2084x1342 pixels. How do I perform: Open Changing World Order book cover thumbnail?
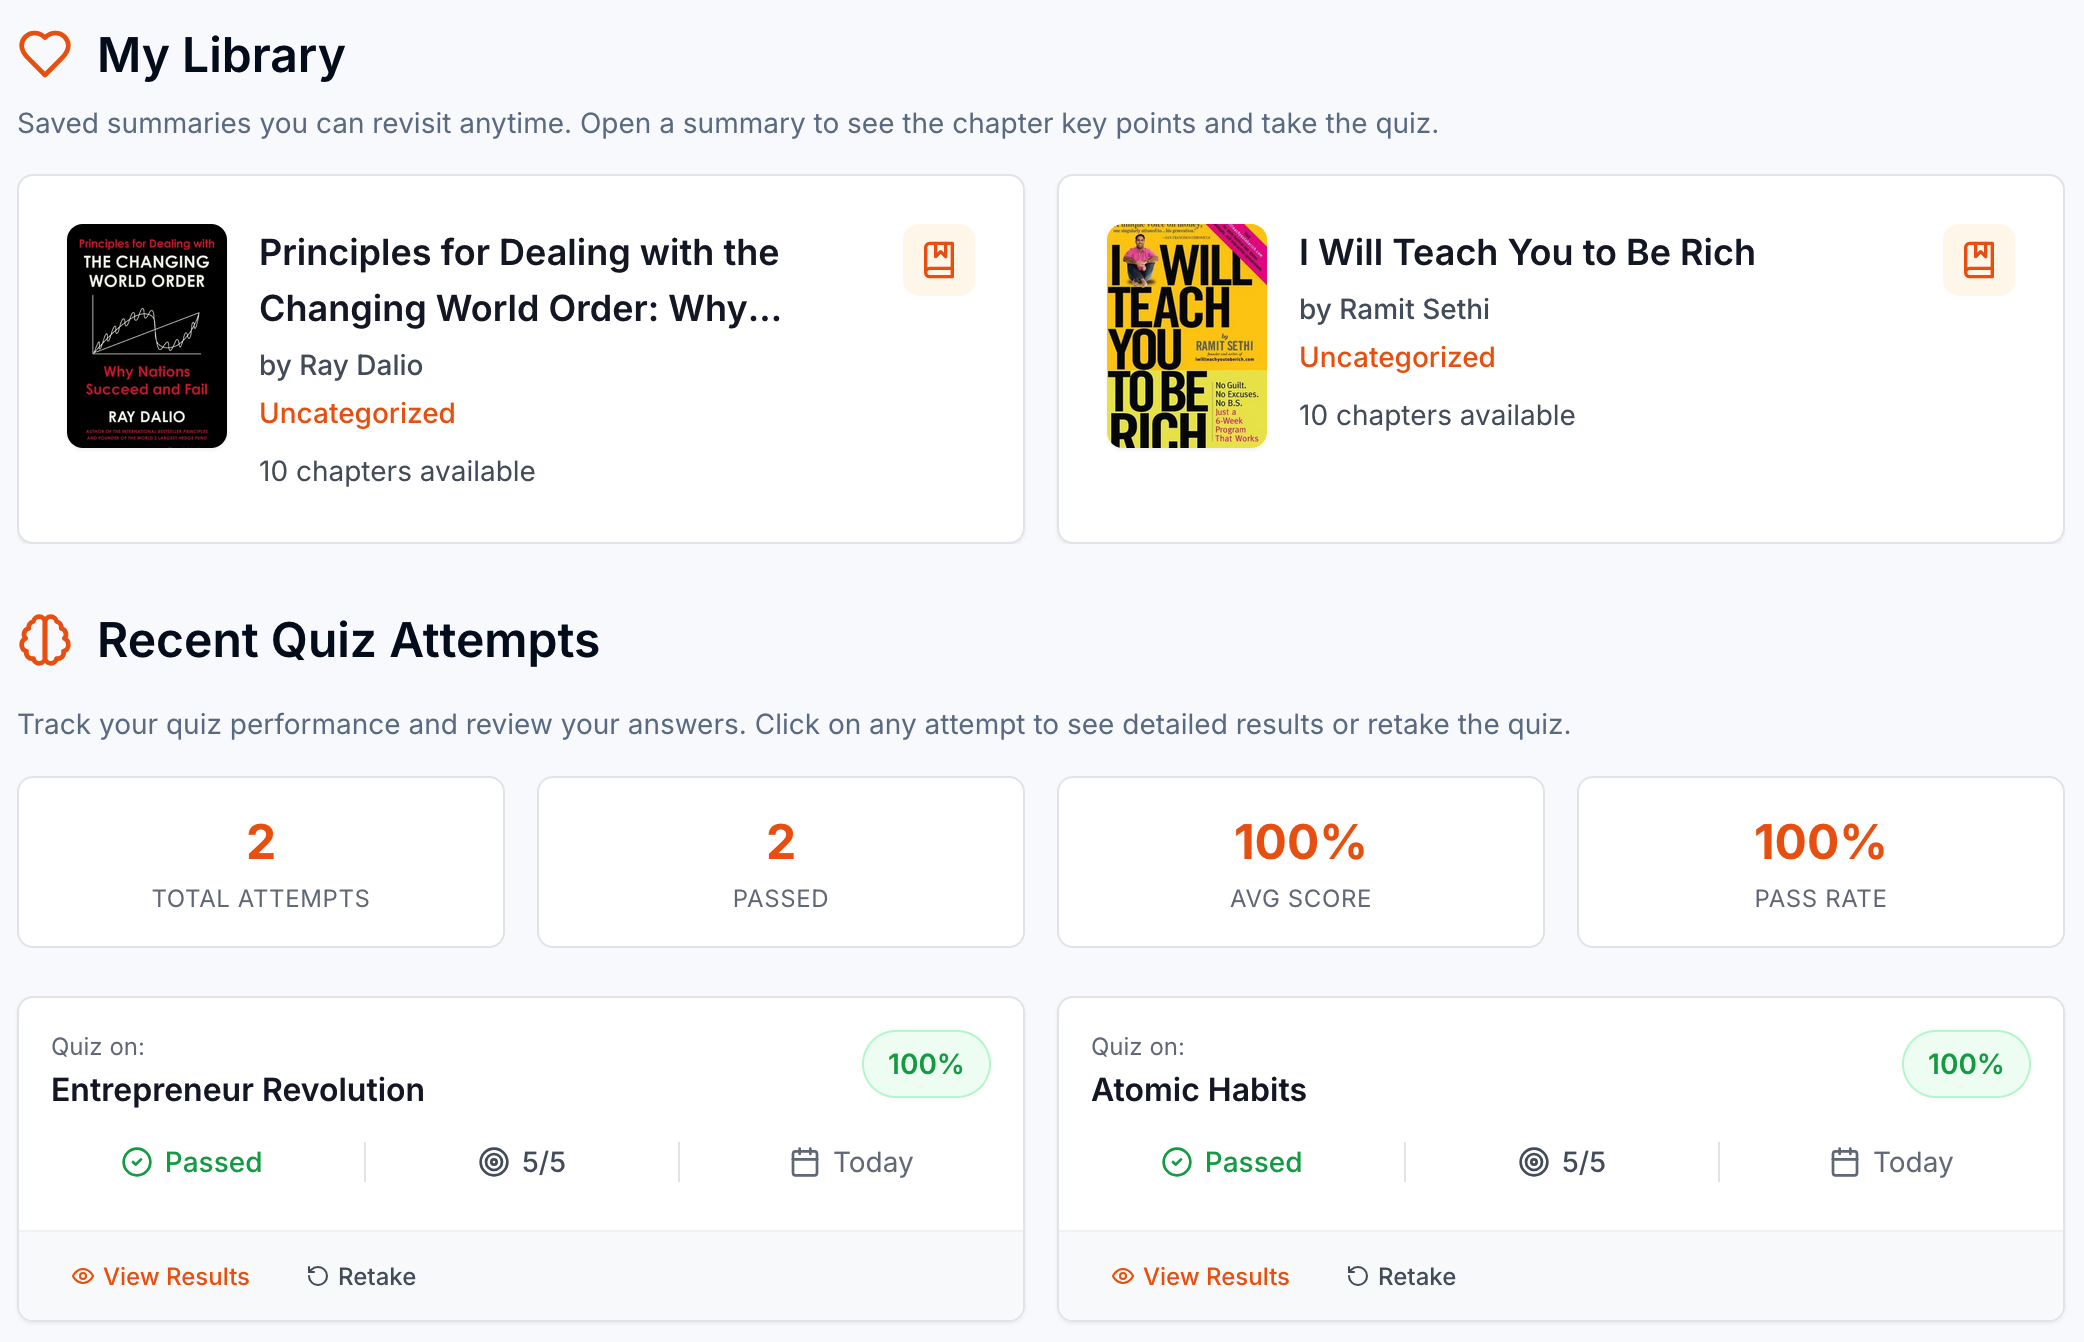pos(147,336)
